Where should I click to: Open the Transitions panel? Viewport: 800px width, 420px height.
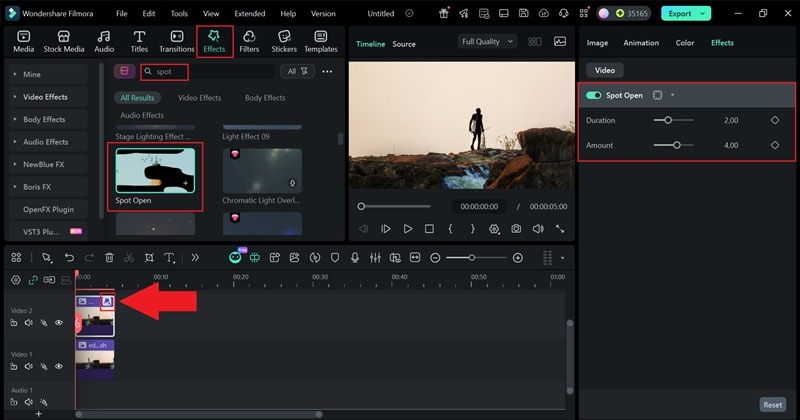pos(176,41)
